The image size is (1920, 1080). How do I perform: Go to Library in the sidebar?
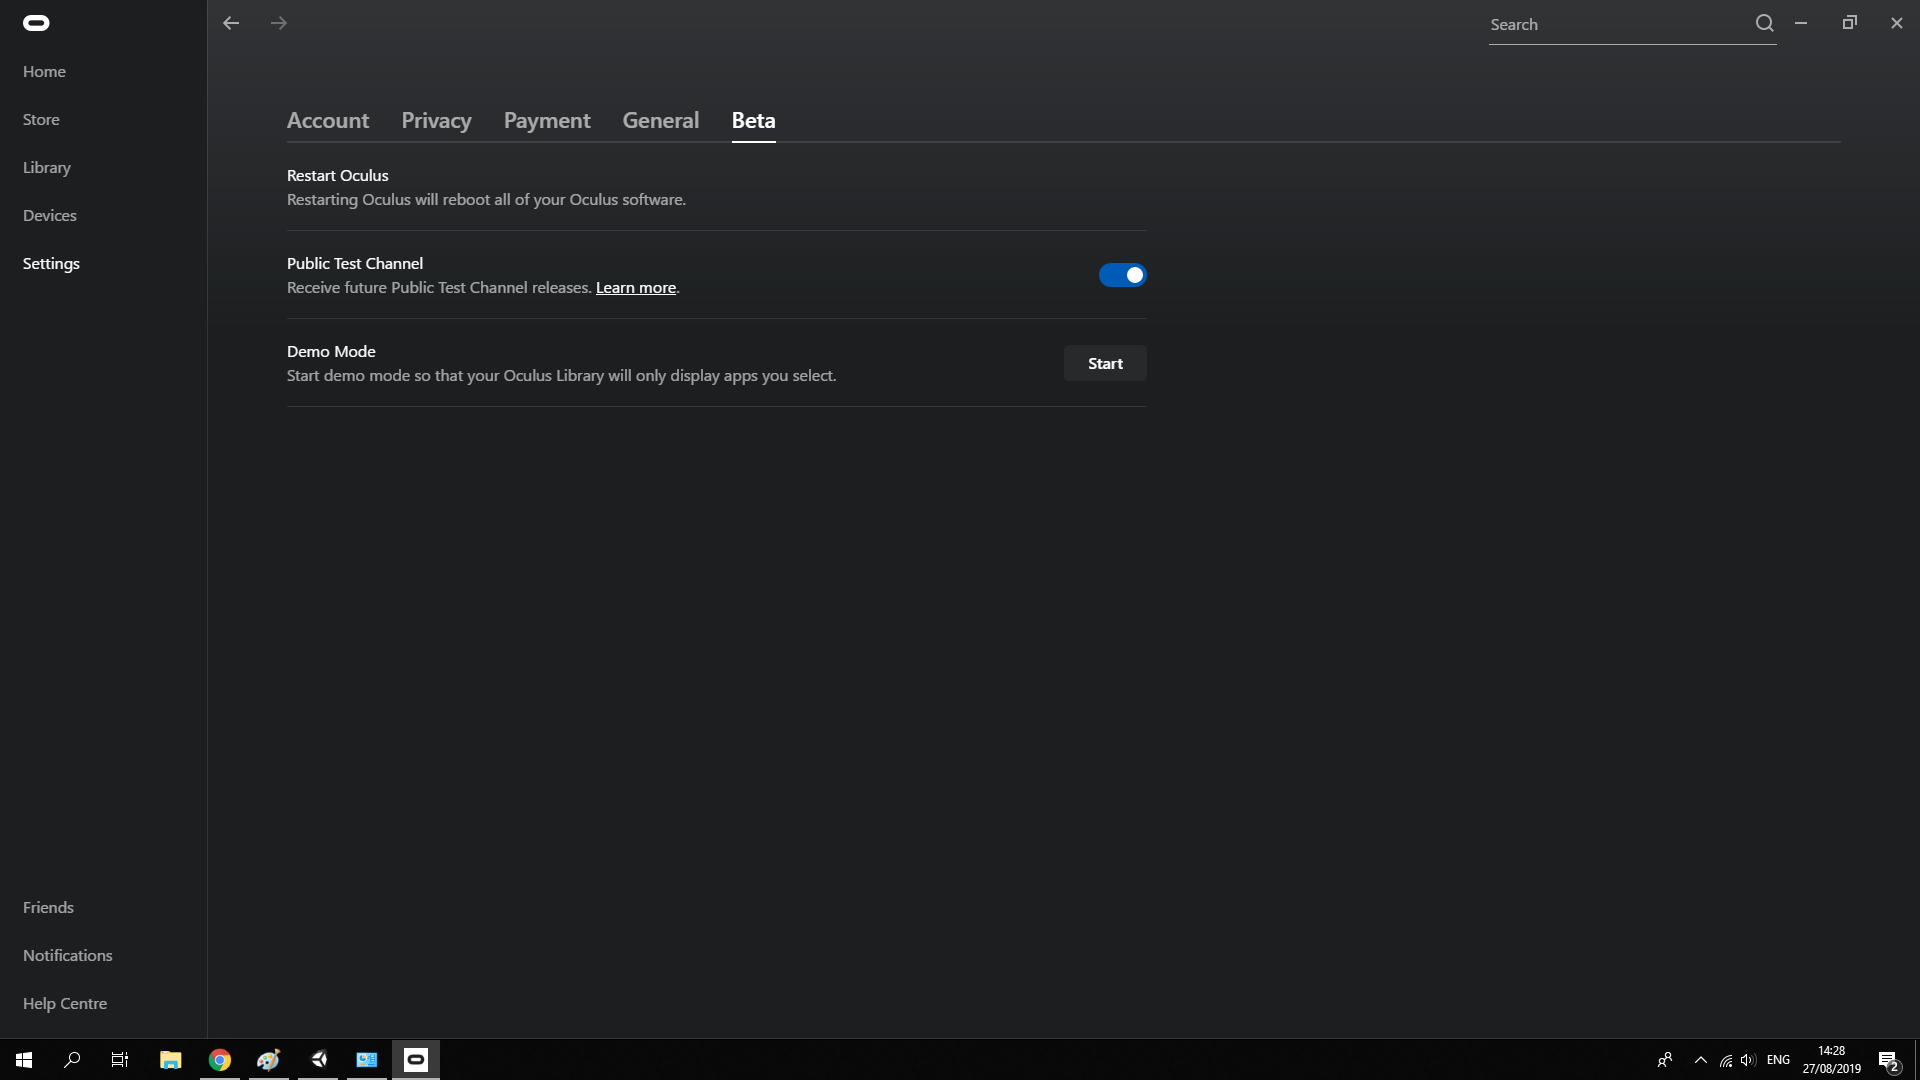[47, 167]
